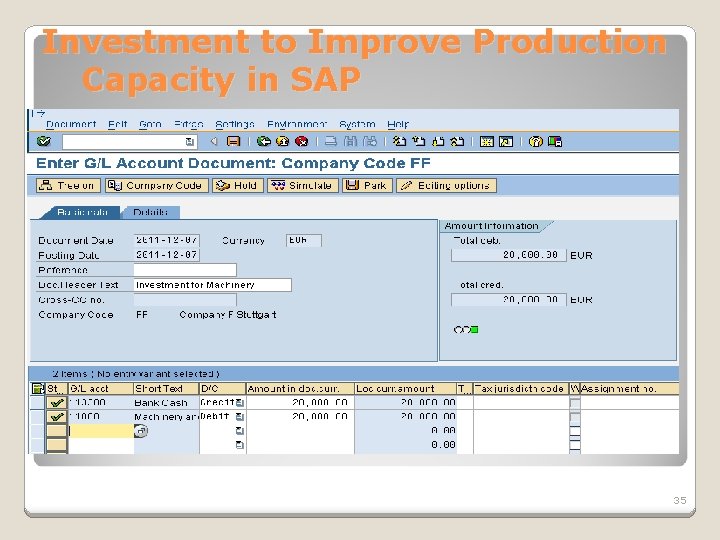Click the Print icon in toolbar
The width and height of the screenshot is (720, 540).
331,141
